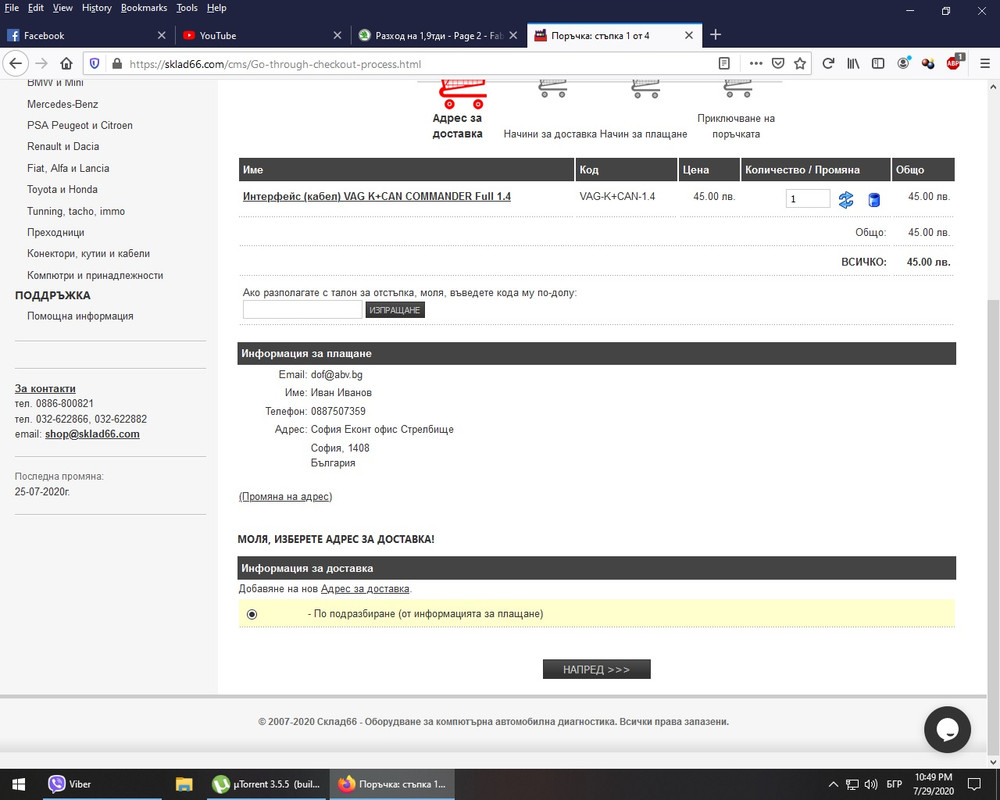The image size is (1000, 800).
Task: Open the History menu
Action: (x=96, y=8)
